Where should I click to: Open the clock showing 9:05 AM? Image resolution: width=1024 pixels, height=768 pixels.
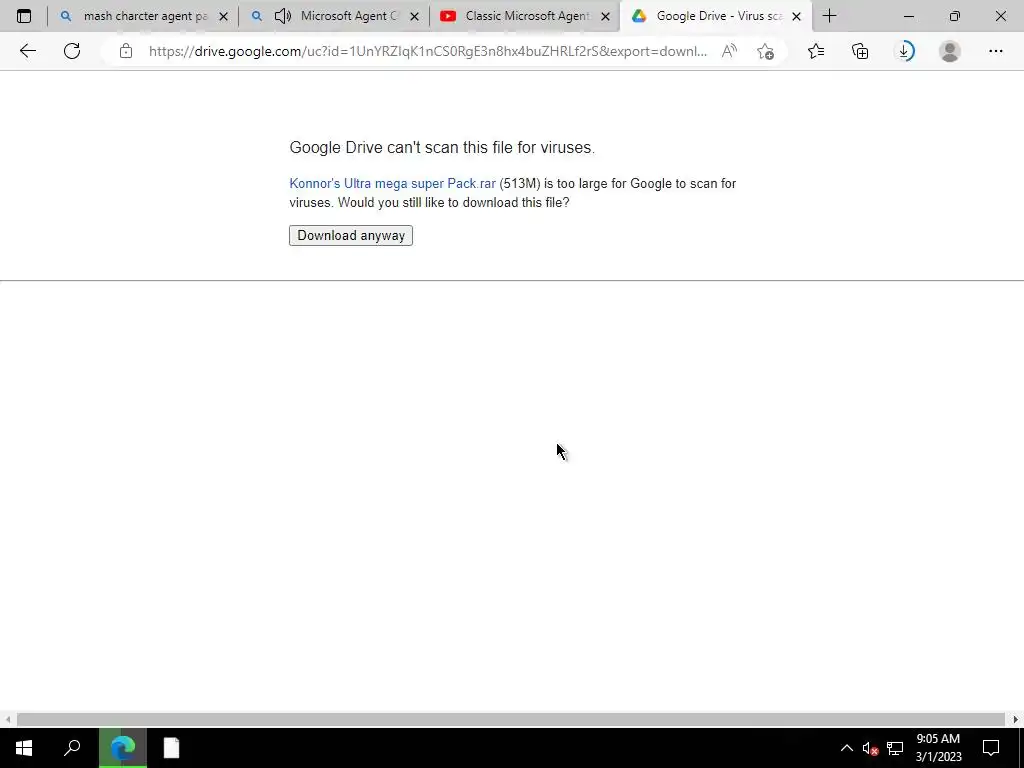938,748
